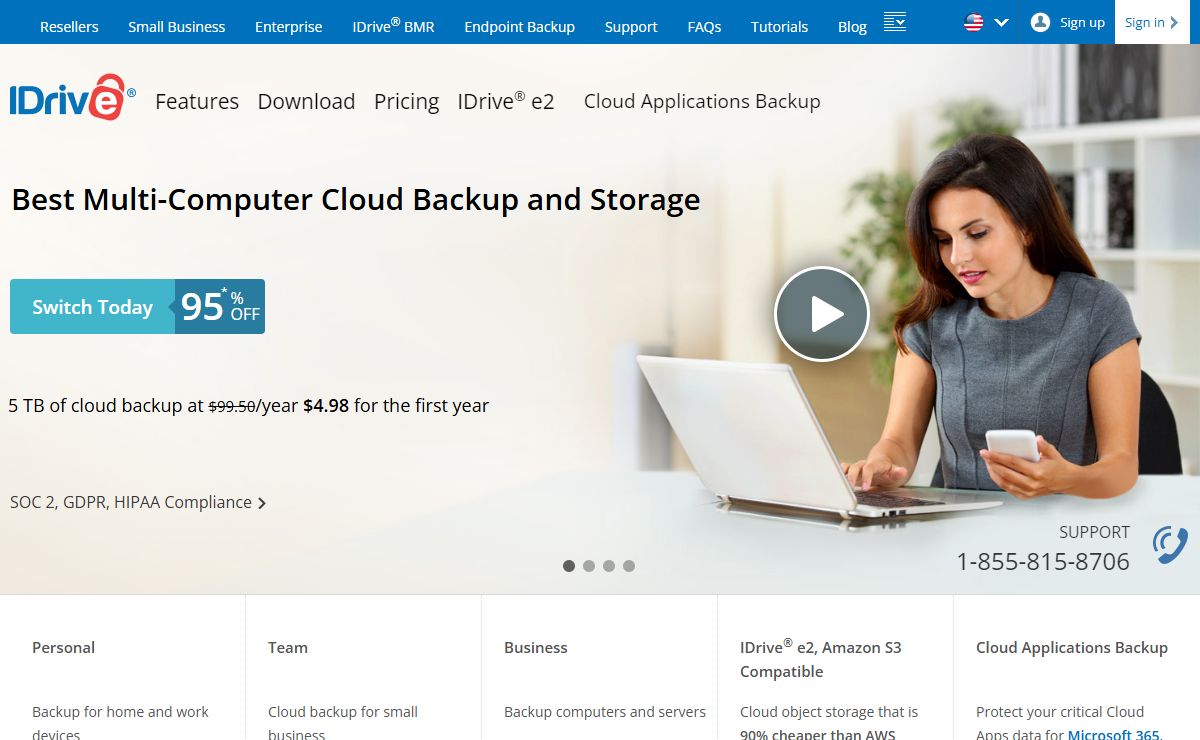1200x740 pixels.
Task: Open Pricing page
Action: (x=406, y=101)
